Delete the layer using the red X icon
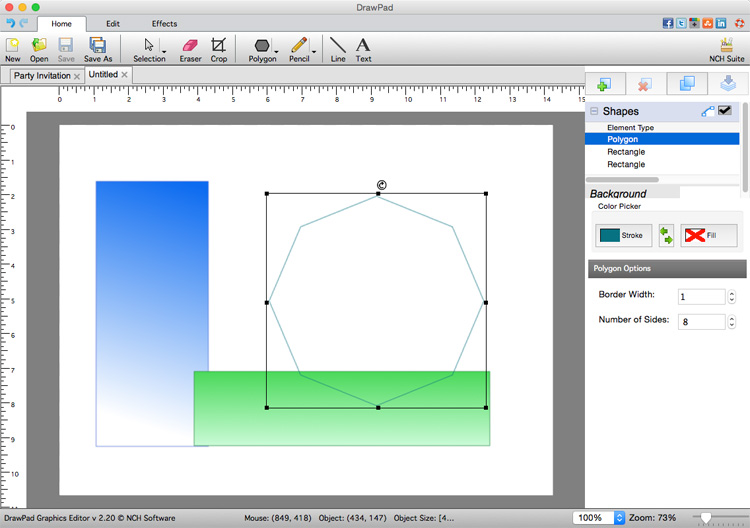750x528 pixels. (645, 84)
